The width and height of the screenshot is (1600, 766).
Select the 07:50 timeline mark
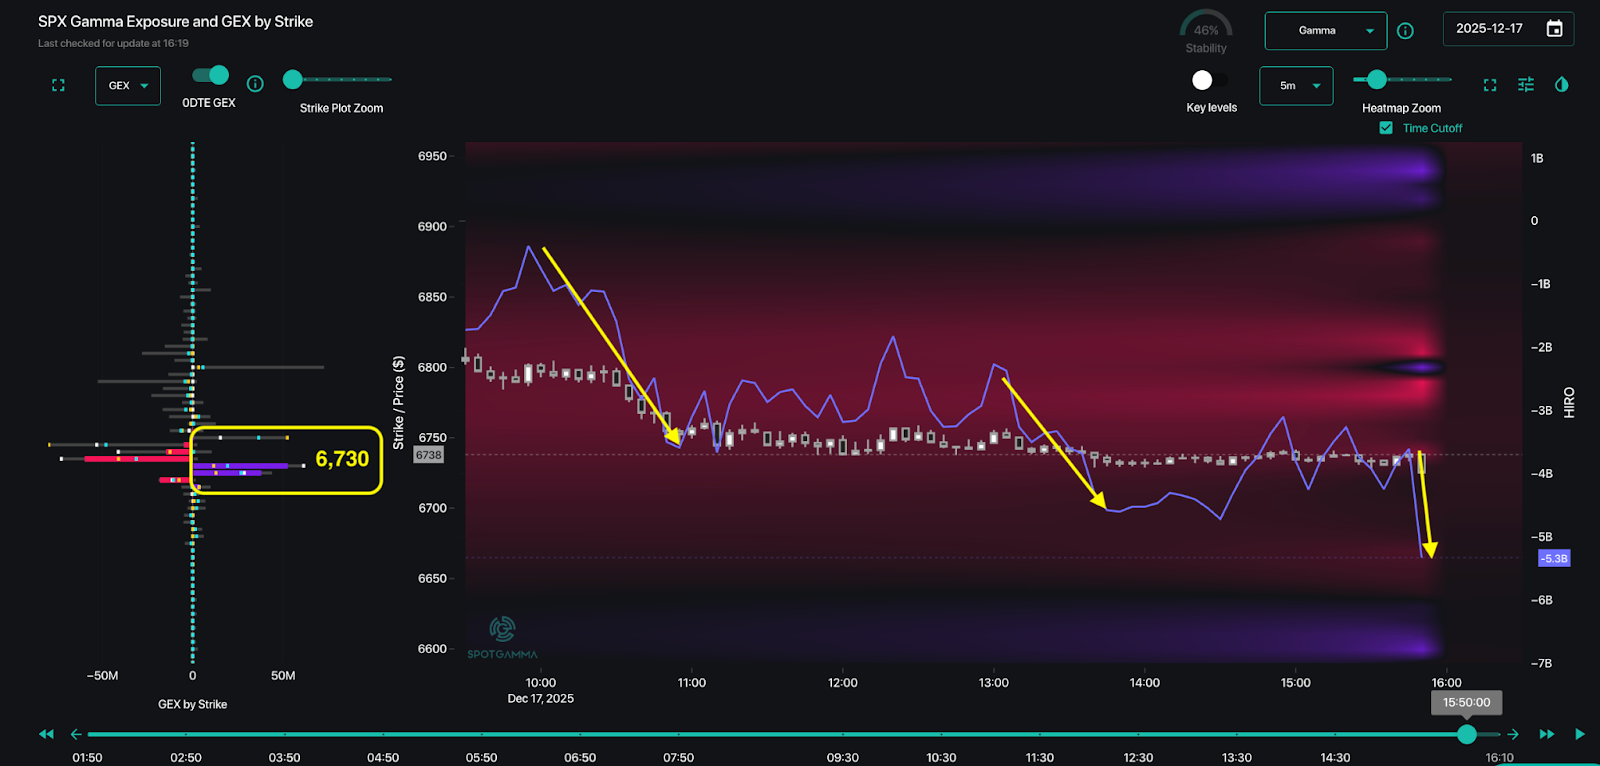pyautogui.click(x=678, y=758)
